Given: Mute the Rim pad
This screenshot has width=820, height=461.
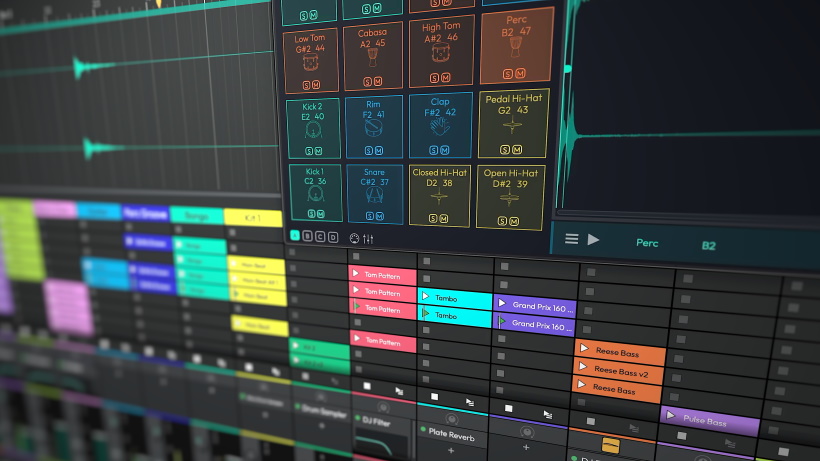Looking at the screenshot, I should pos(379,151).
